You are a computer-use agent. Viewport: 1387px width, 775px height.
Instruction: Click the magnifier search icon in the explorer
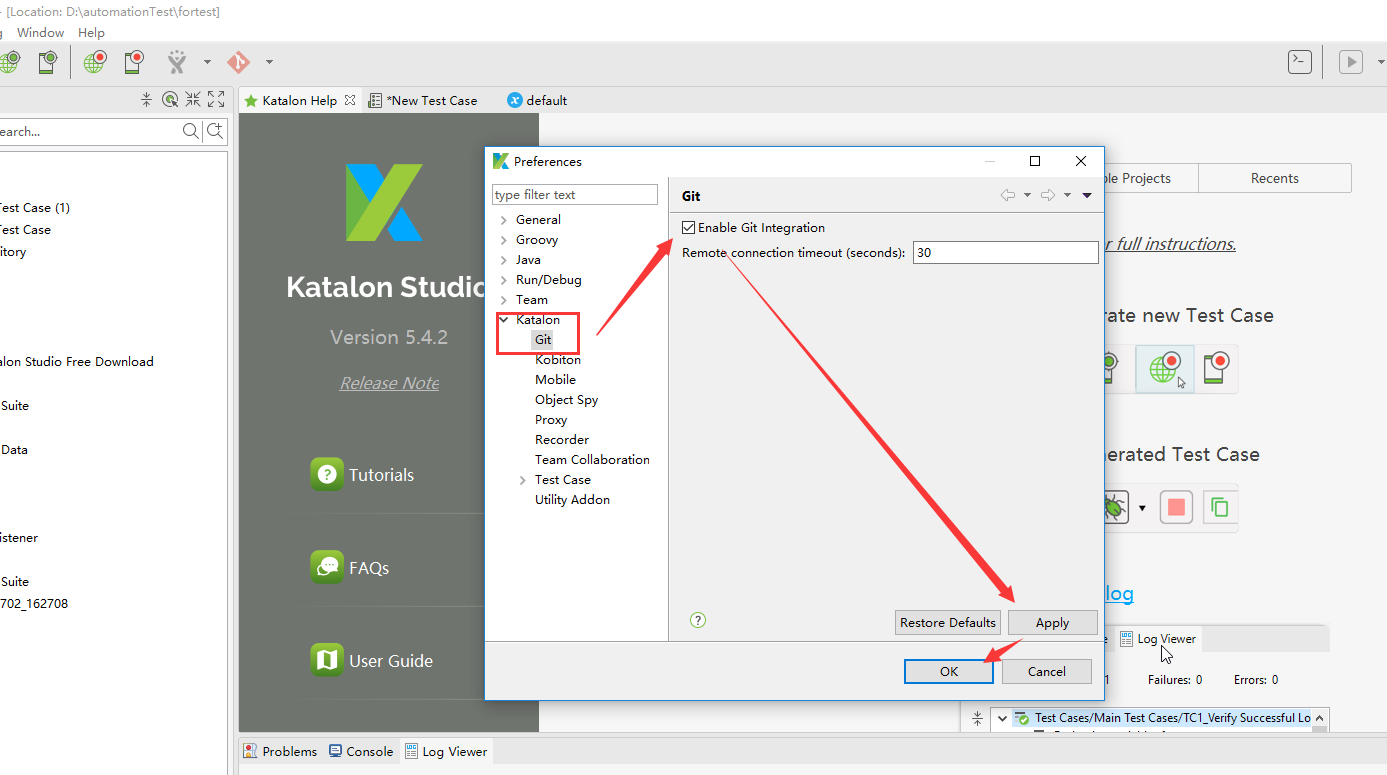pos(191,131)
